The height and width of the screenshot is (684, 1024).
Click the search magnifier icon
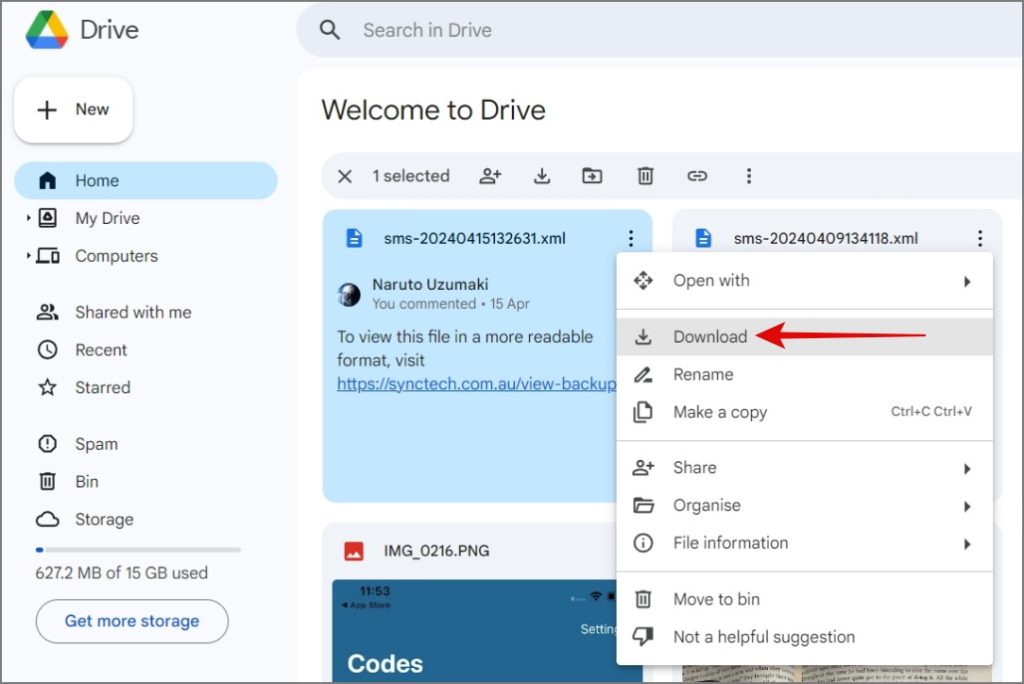tap(329, 30)
